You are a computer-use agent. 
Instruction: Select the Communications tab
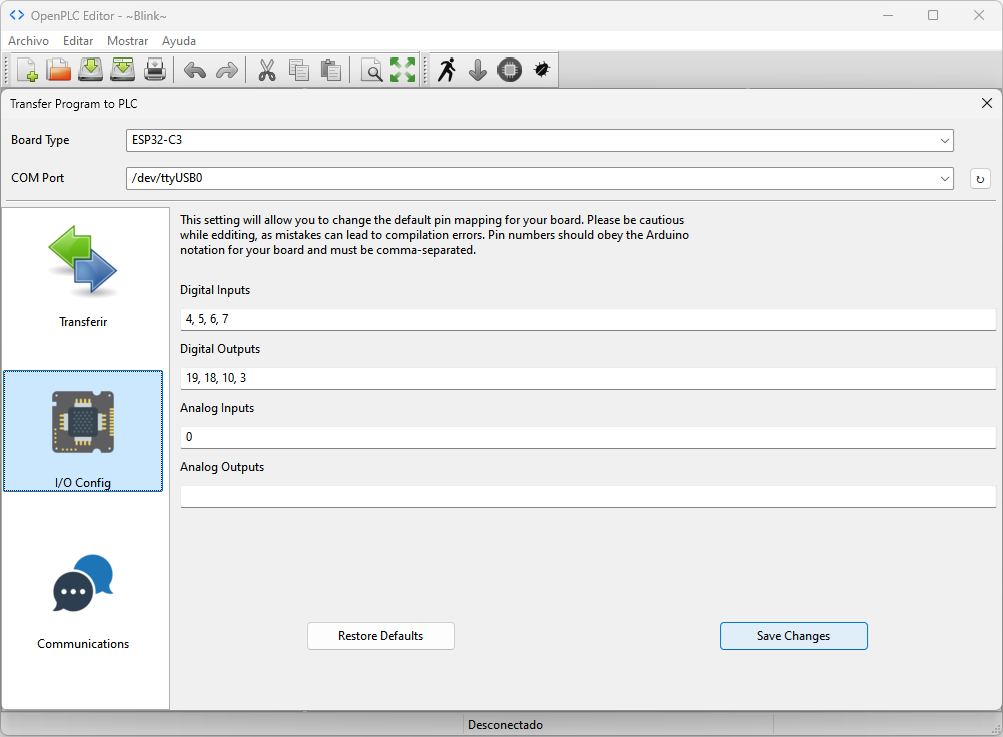(83, 600)
